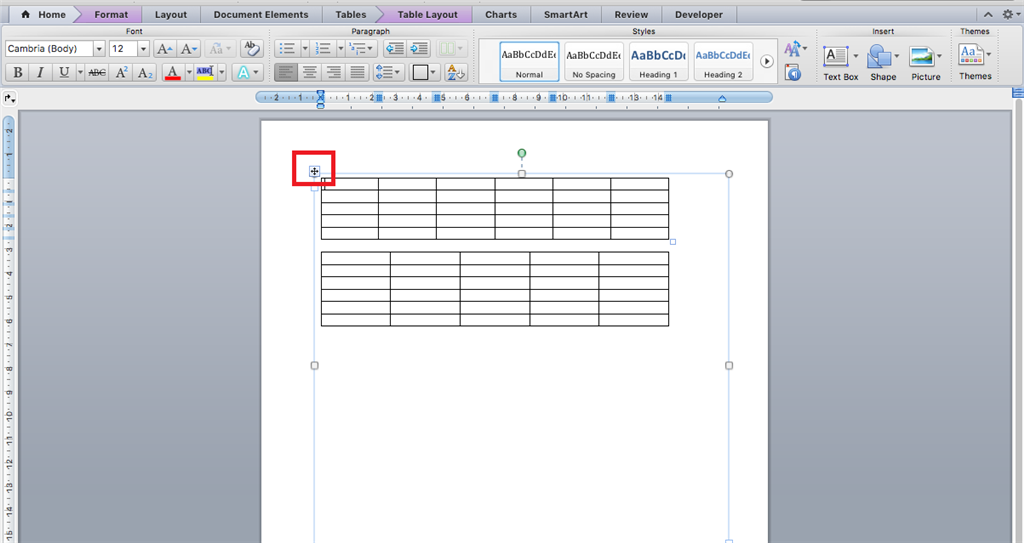Click the right indent marker on ruler

[x=722, y=99]
